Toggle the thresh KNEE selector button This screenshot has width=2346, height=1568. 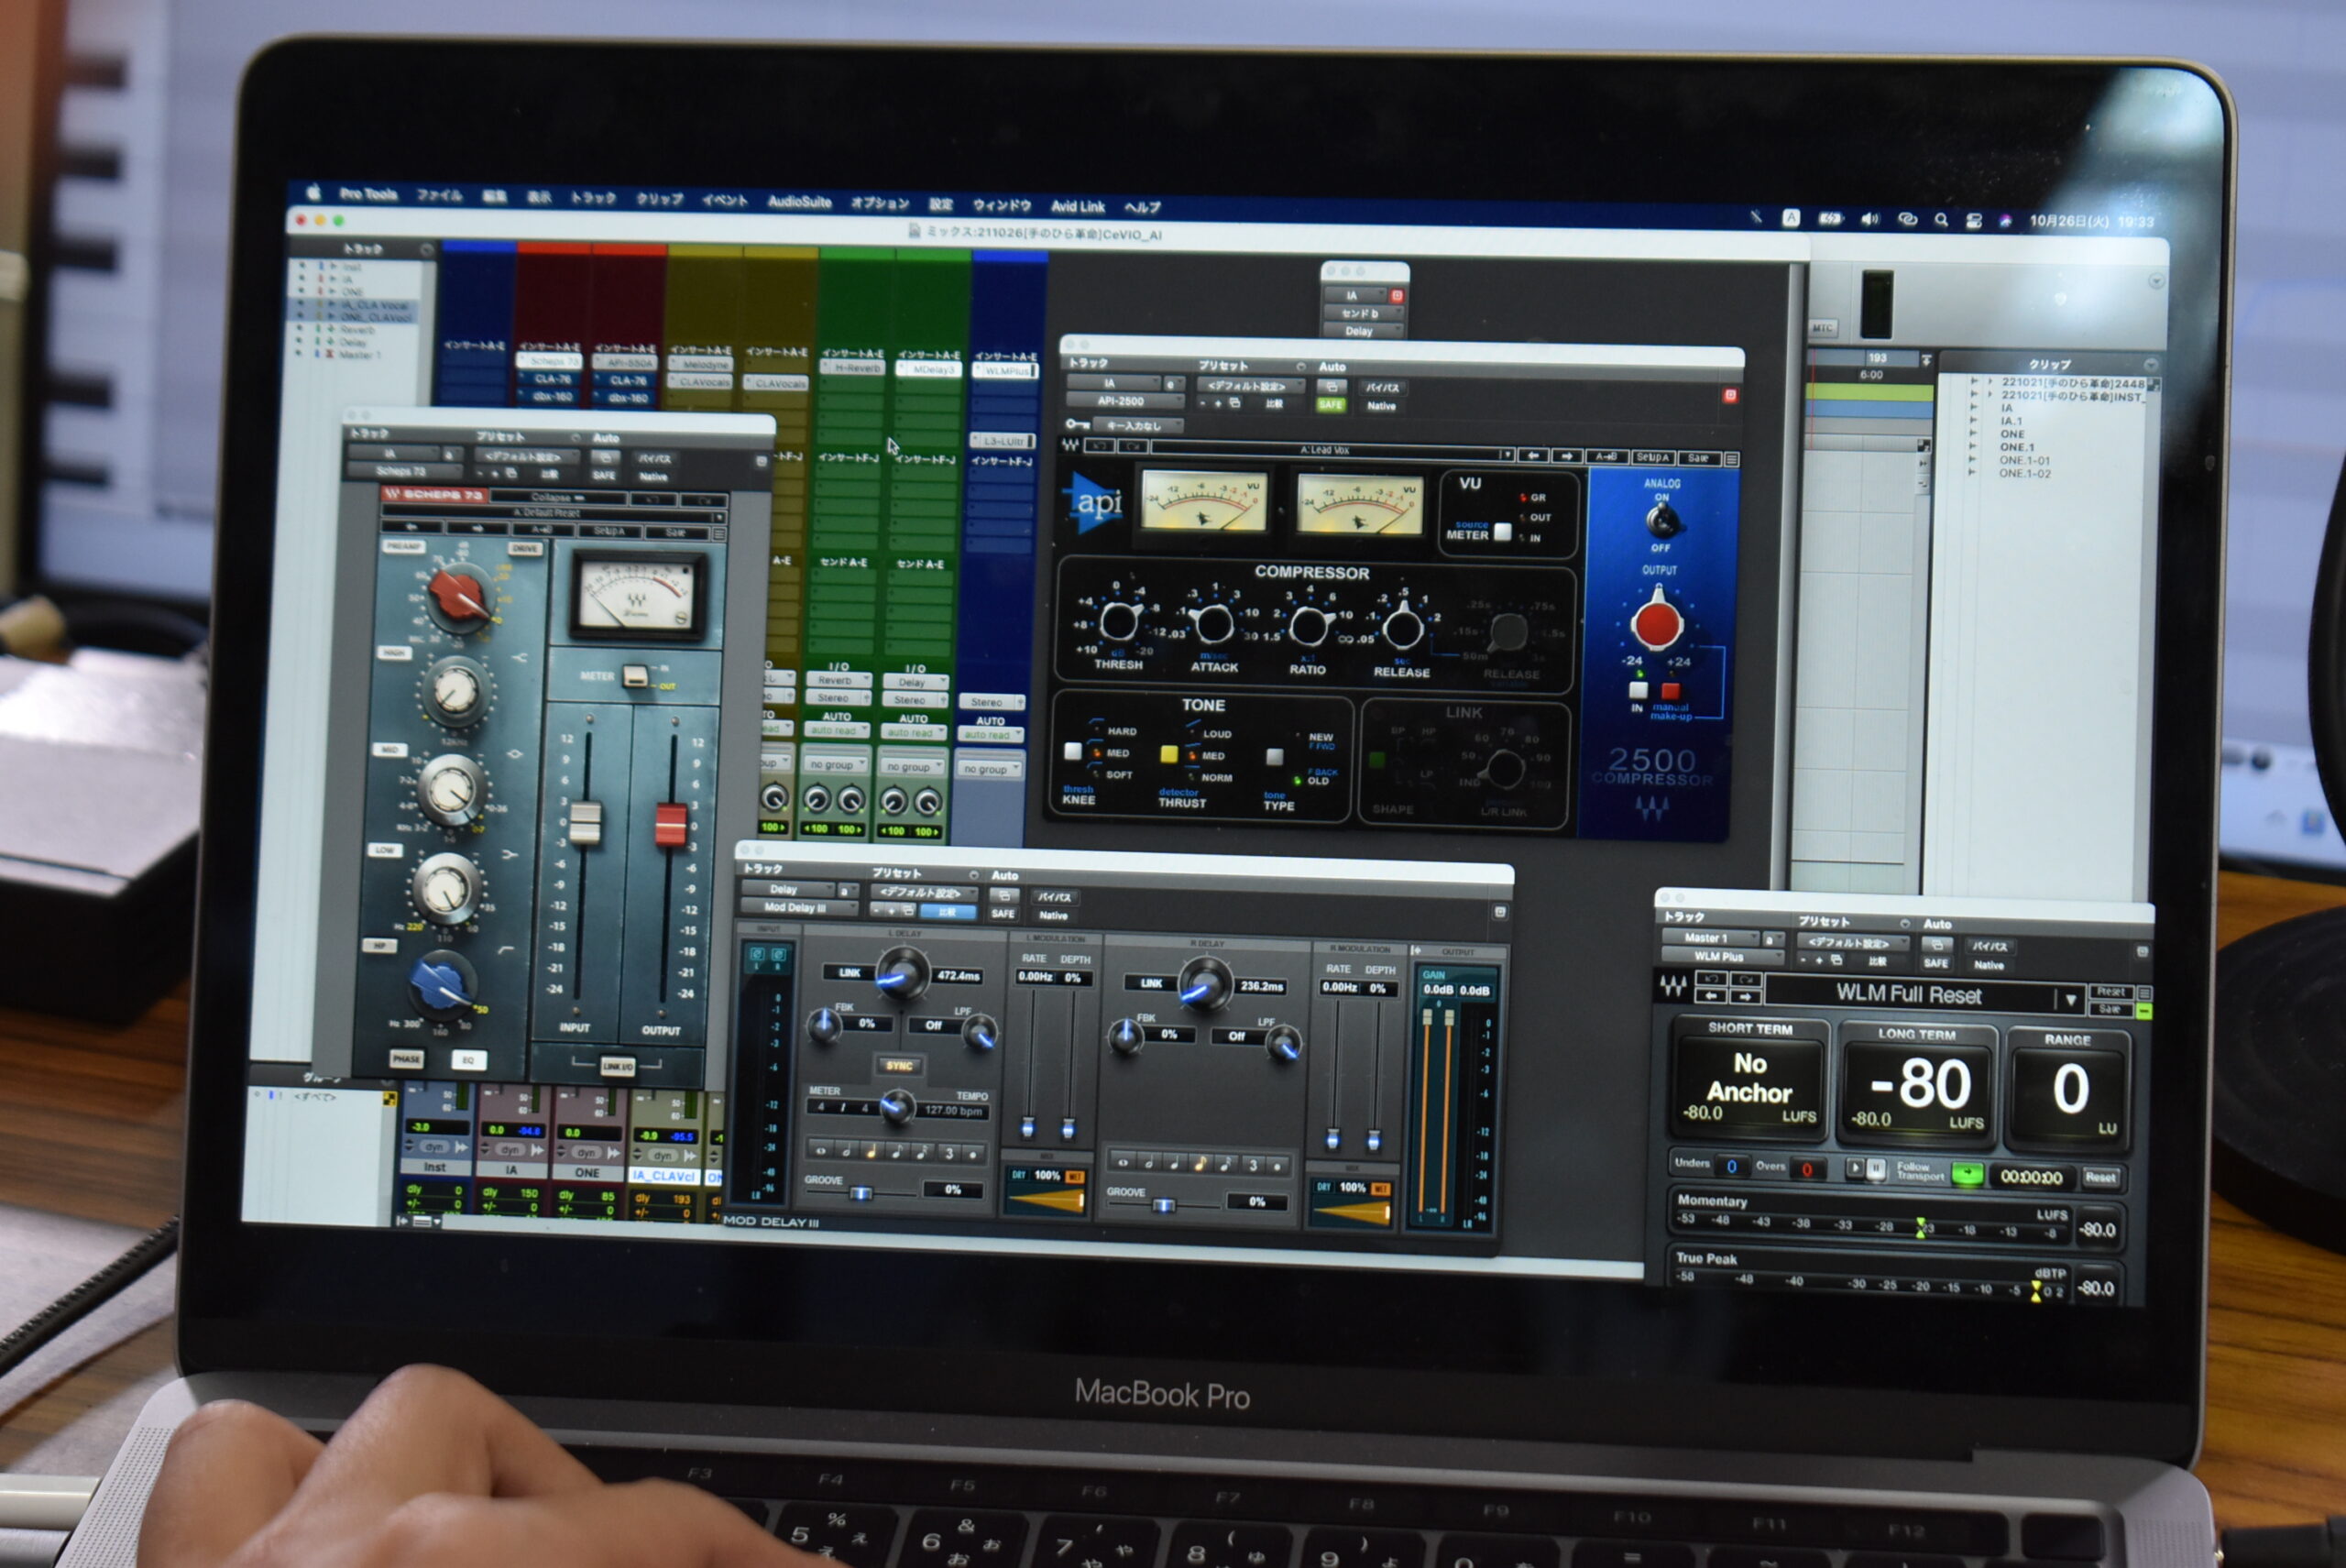(x=1073, y=751)
